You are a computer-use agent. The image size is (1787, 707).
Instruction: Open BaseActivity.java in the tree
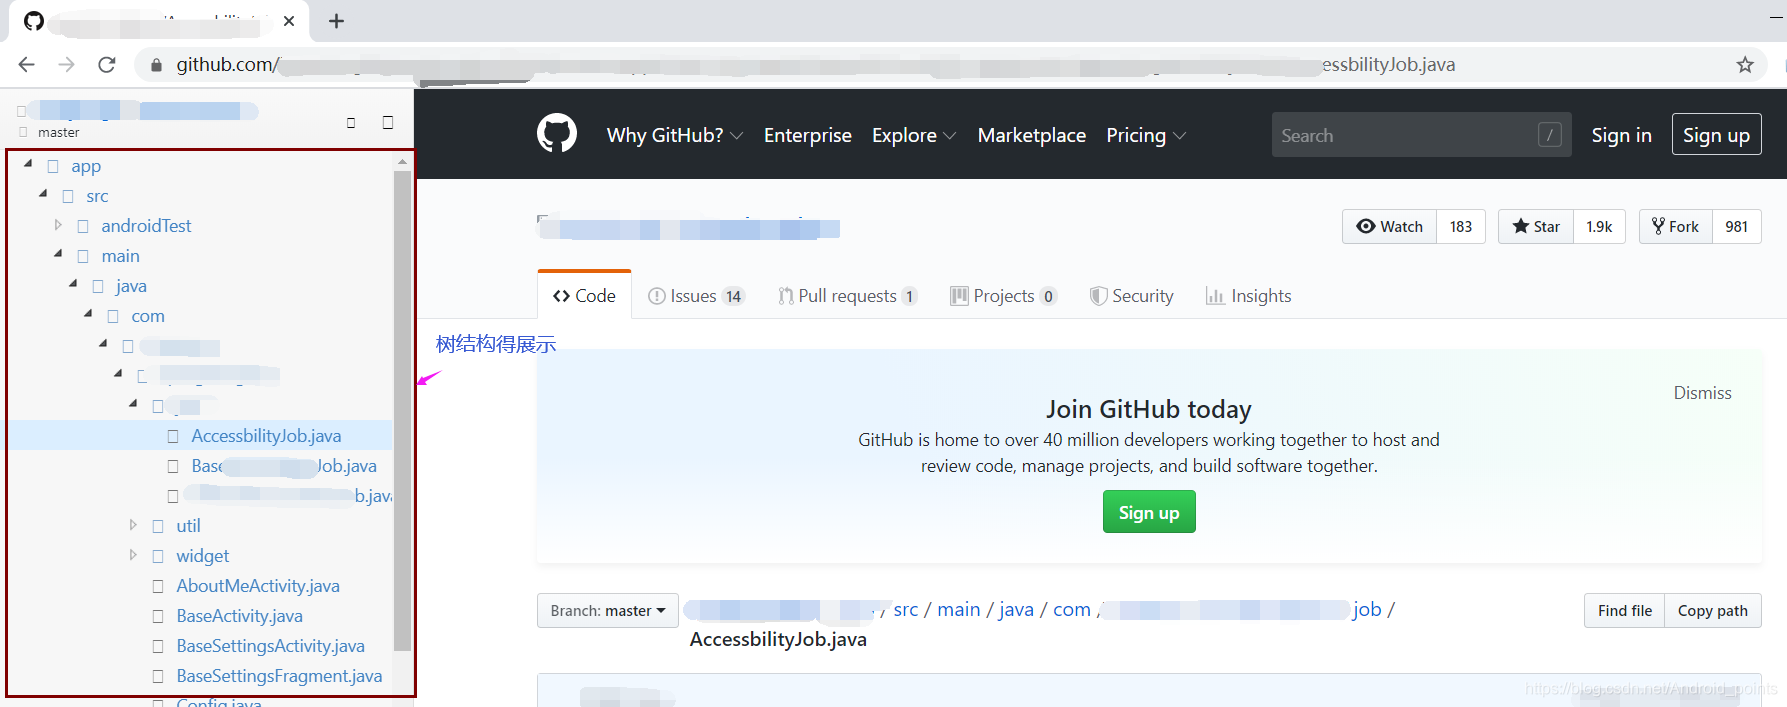[x=239, y=616]
